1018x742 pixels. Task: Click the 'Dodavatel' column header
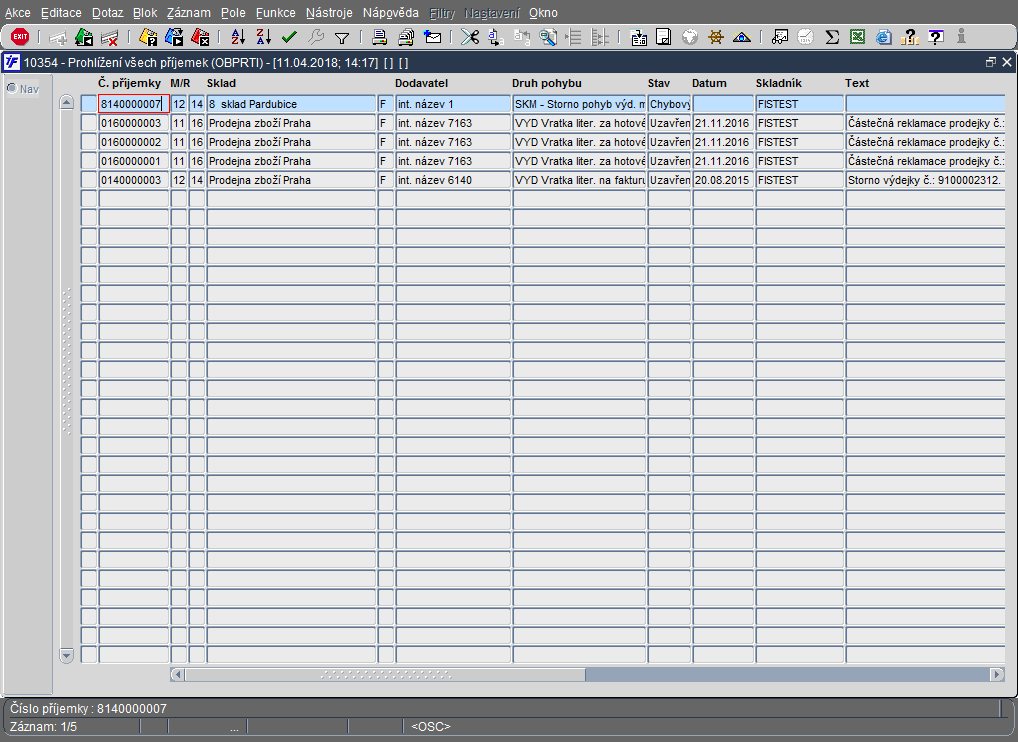tap(421, 83)
